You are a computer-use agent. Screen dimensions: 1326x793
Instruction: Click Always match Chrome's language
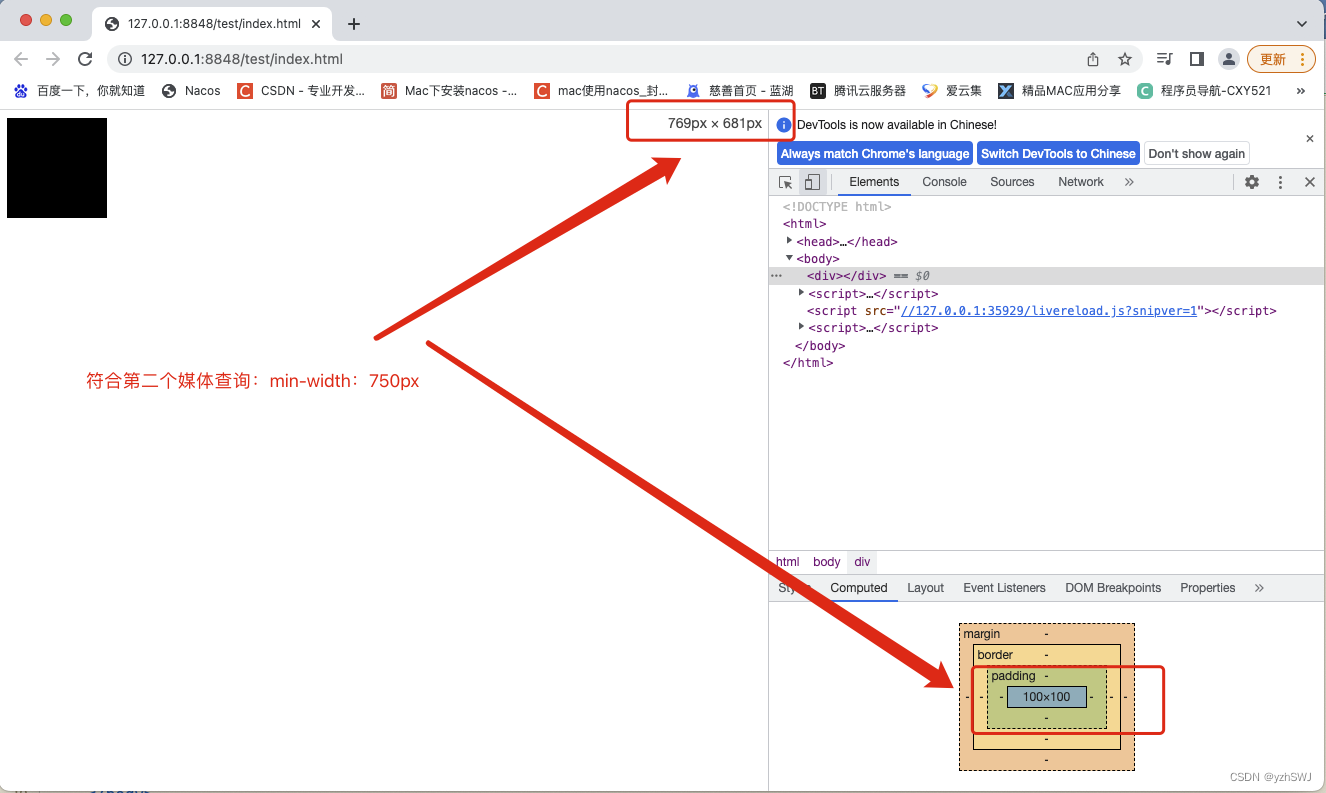click(x=875, y=153)
